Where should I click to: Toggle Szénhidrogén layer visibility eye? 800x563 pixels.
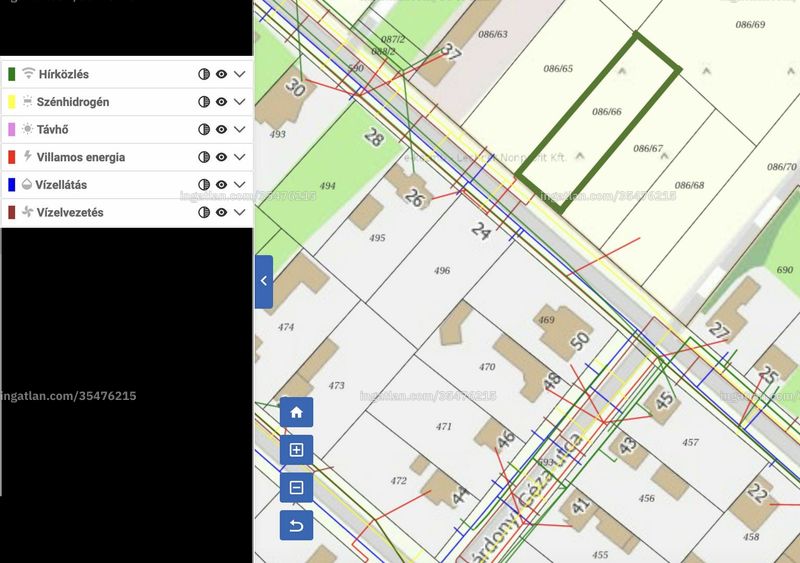[x=221, y=102]
